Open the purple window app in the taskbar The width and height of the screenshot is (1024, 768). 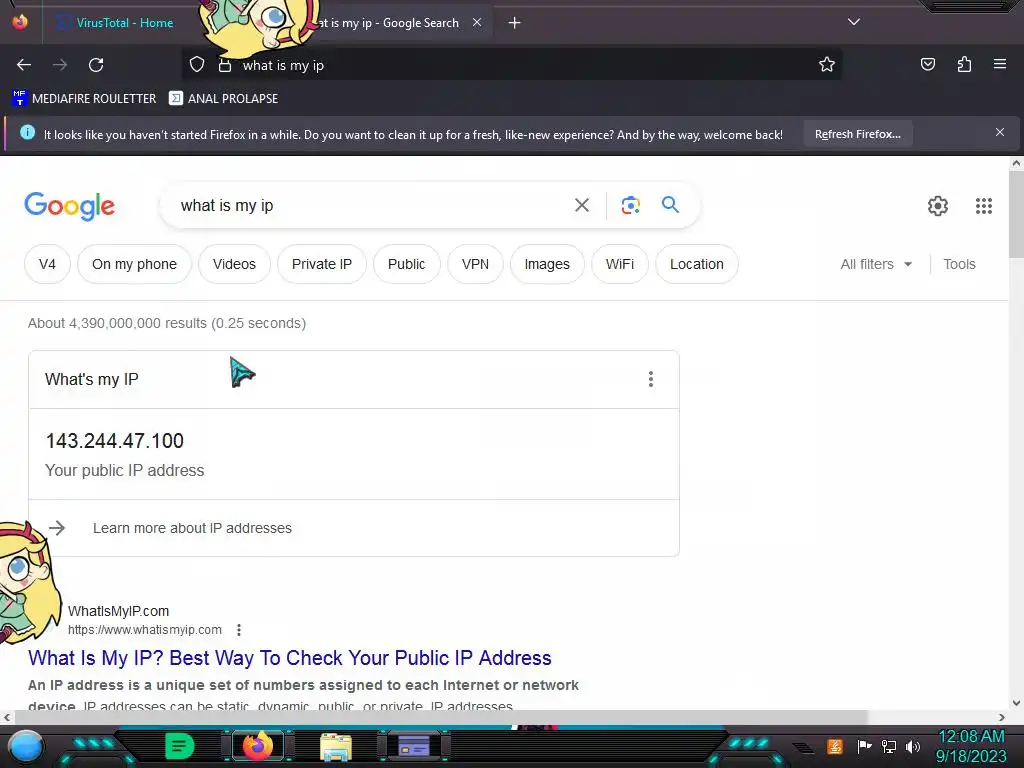point(414,746)
